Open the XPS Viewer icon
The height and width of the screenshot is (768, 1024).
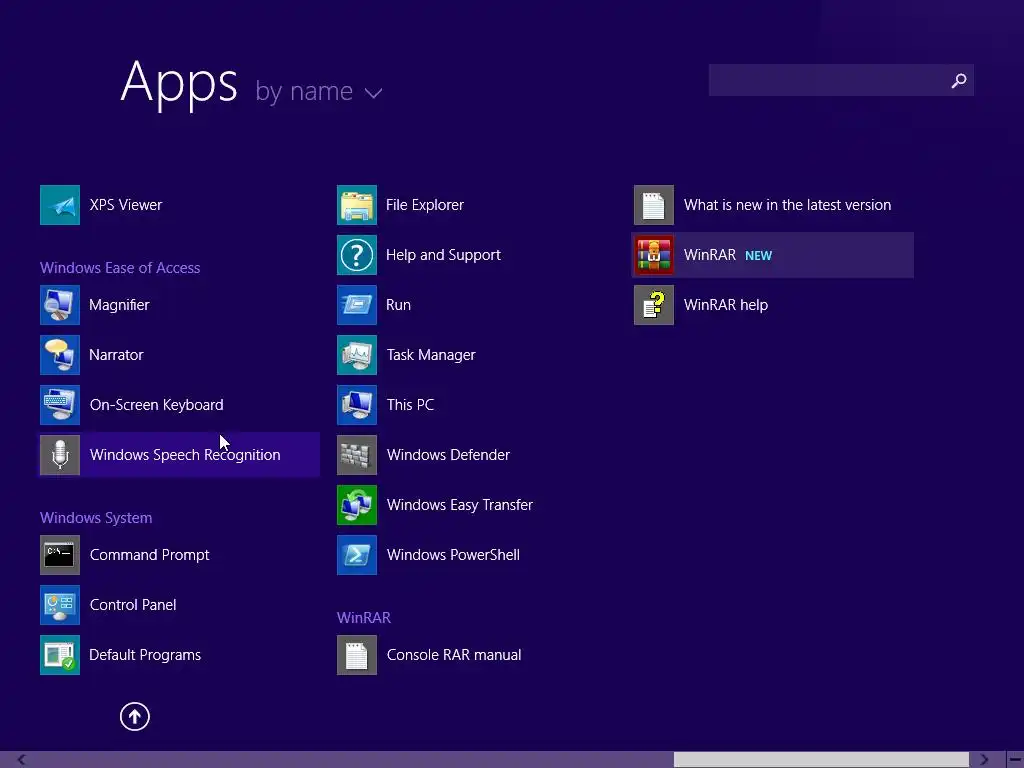tap(59, 205)
